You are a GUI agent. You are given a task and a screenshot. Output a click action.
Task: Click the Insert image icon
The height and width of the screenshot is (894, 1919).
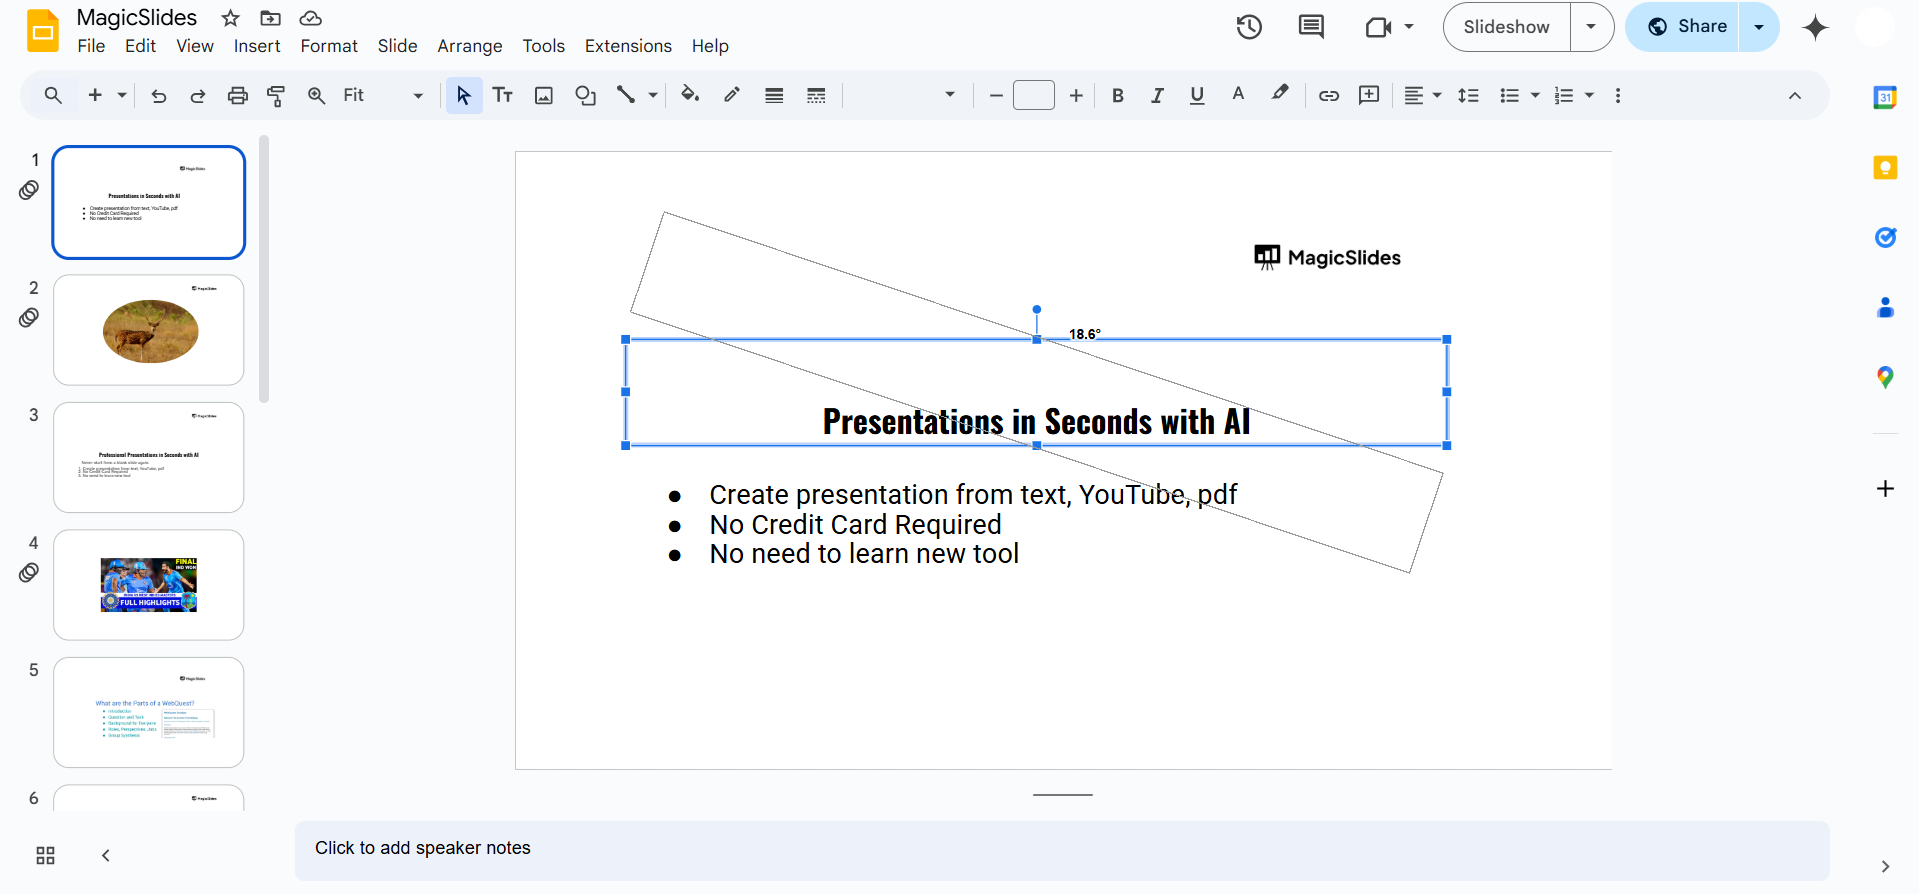(544, 96)
